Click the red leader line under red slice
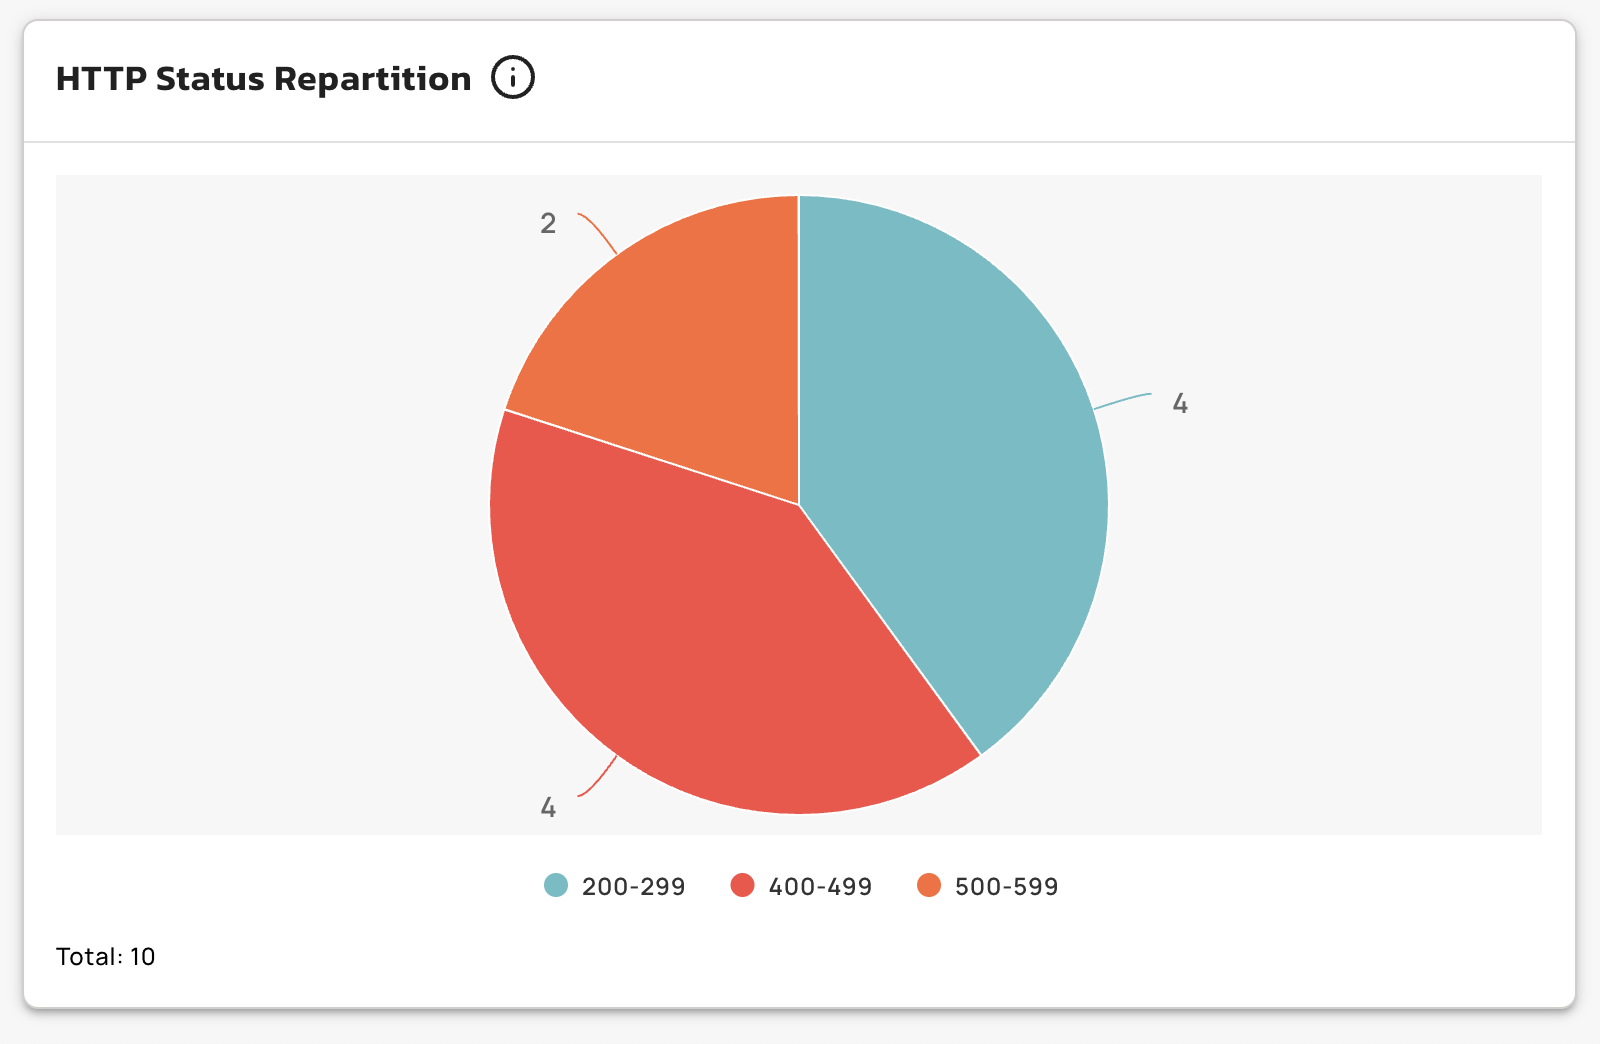 point(598,780)
